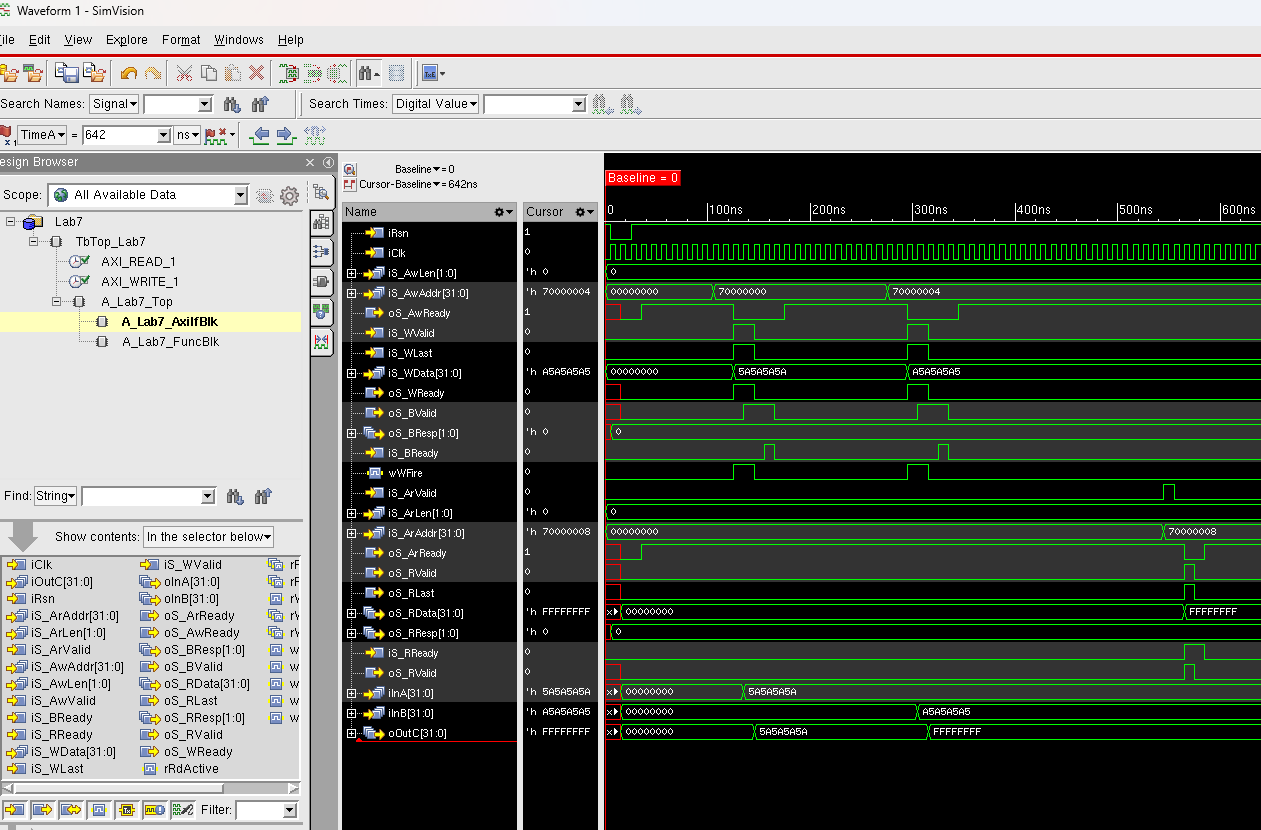The image size is (1261, 830).
Task: Click the Cut scissors icon
Action: [184, 73]
